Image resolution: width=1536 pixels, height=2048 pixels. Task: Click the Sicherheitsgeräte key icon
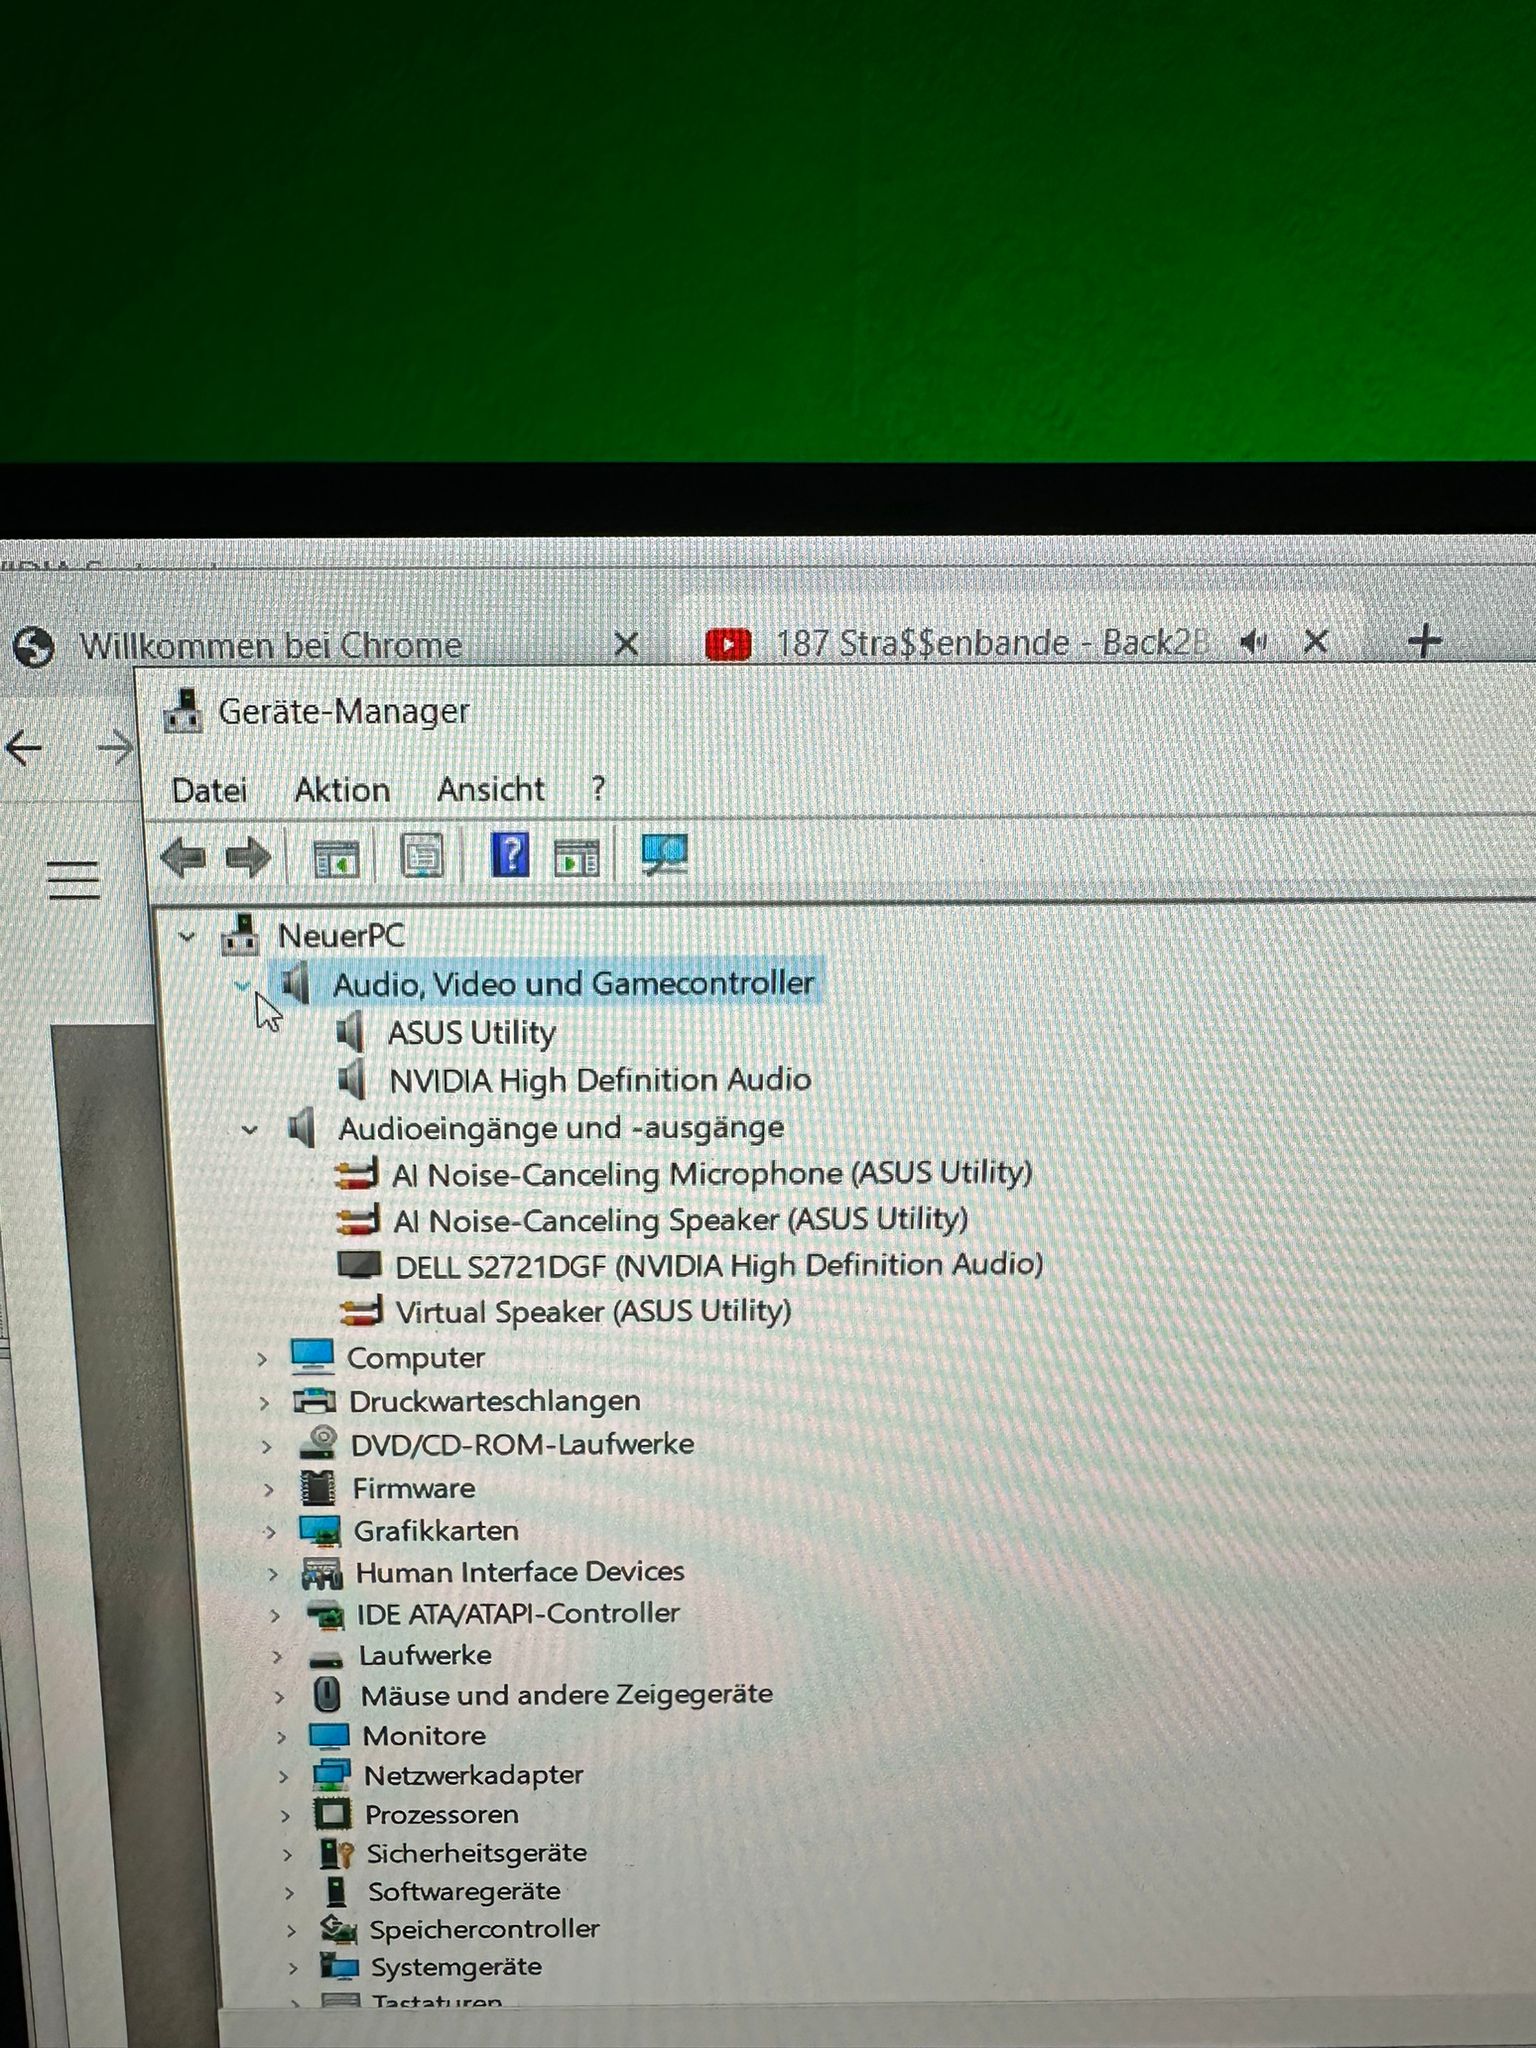(336, 1854)
